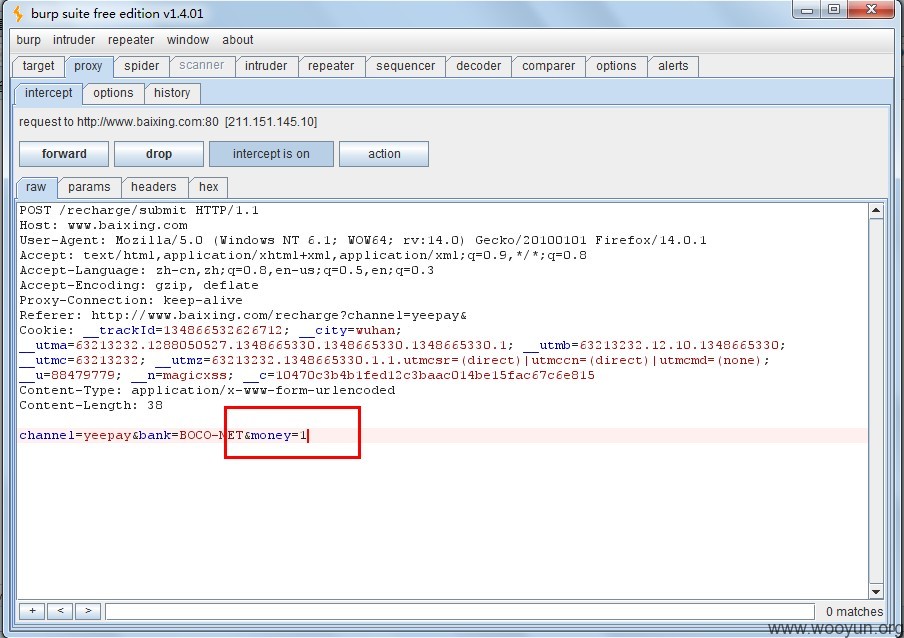Minimize the Burp Suite window

[807, 10]
